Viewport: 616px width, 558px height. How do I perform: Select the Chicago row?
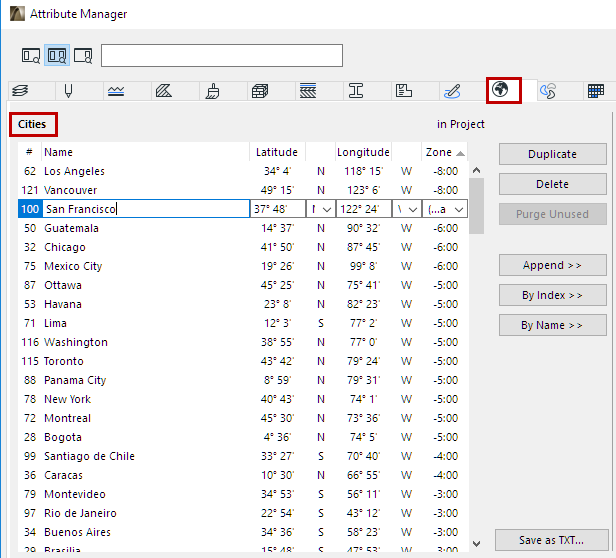tap(243, 247)
